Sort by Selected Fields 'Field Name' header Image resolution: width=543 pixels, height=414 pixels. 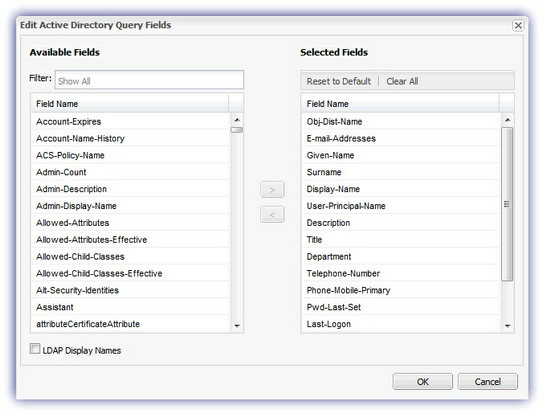(x=400, y=104)
